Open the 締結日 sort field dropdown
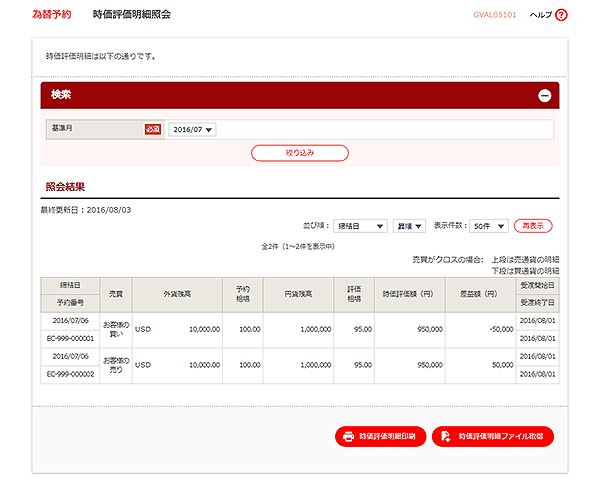Image resolution: width=600 pixels, height=489 pixels. click(x=360, y=226)
